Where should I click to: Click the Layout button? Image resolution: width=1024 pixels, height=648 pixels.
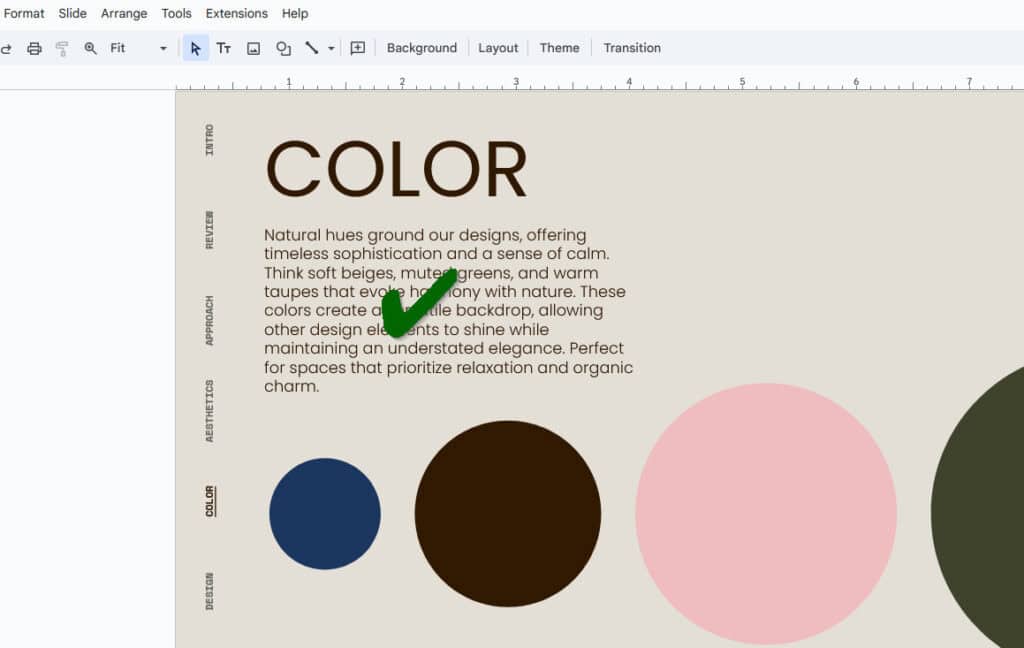click(x=498, y=48)
